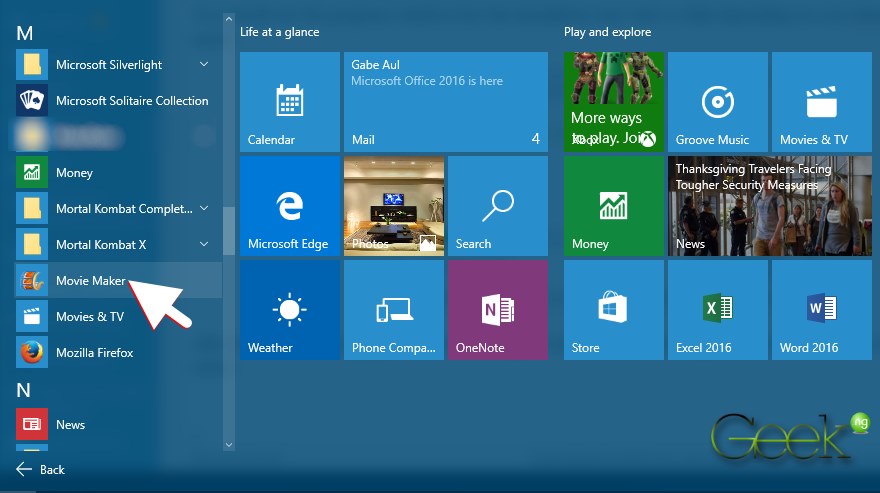Click the Money app icon in list

[32, 172]
